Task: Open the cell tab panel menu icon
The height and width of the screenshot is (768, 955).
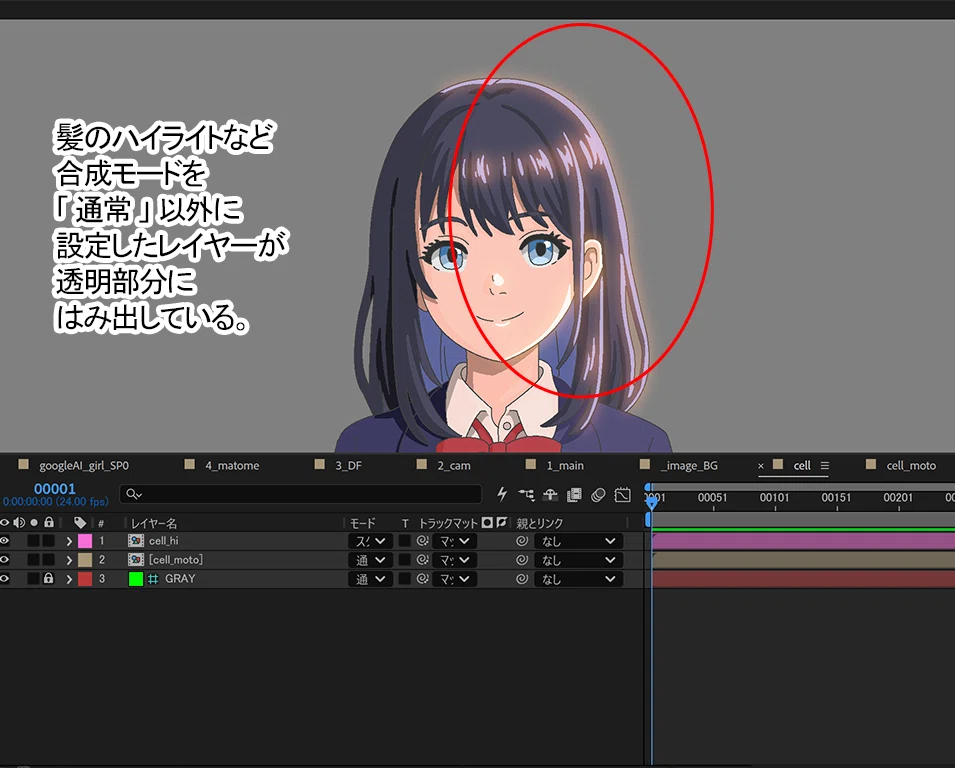Action: [825, 465]
